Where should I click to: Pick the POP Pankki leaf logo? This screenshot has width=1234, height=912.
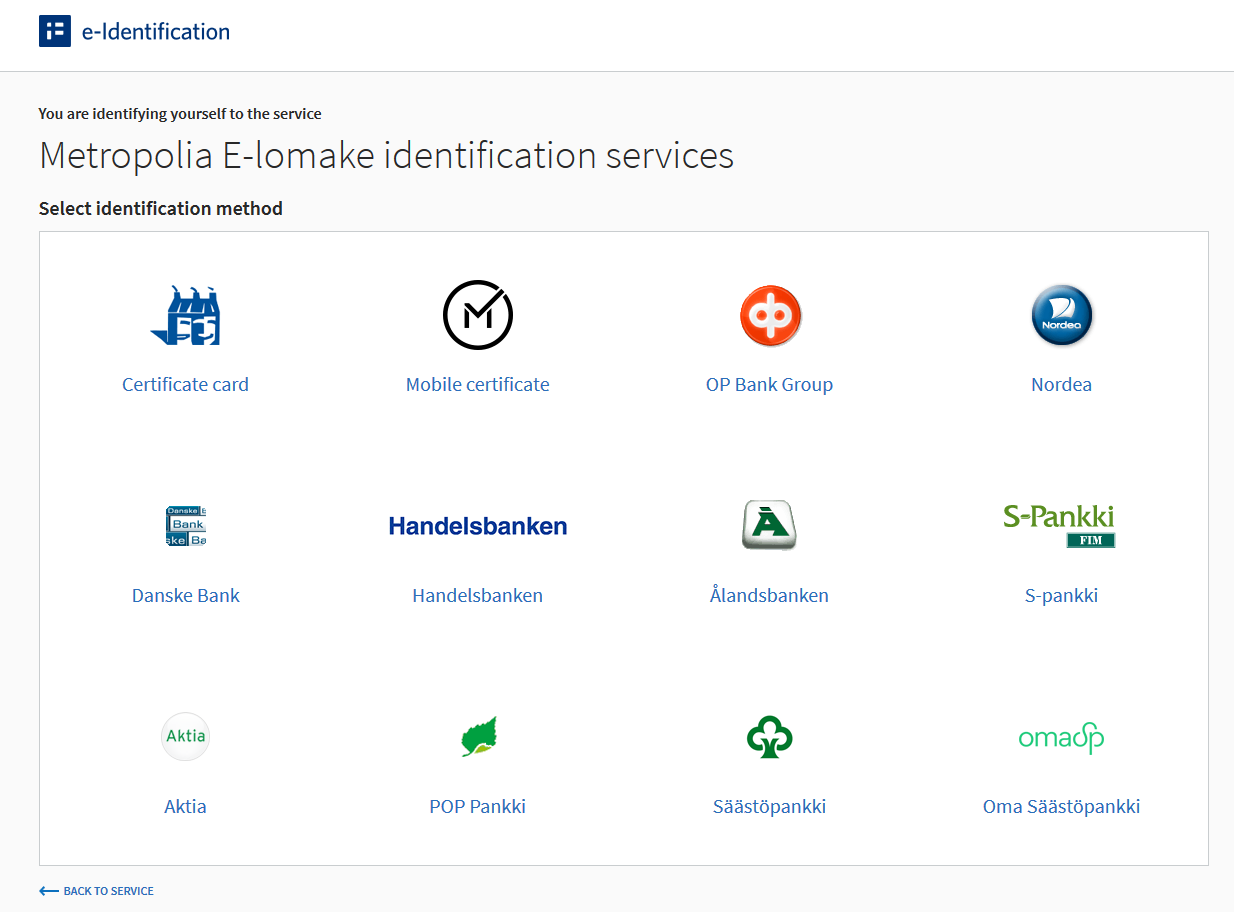pyautogui.click(x=478, y=737)
